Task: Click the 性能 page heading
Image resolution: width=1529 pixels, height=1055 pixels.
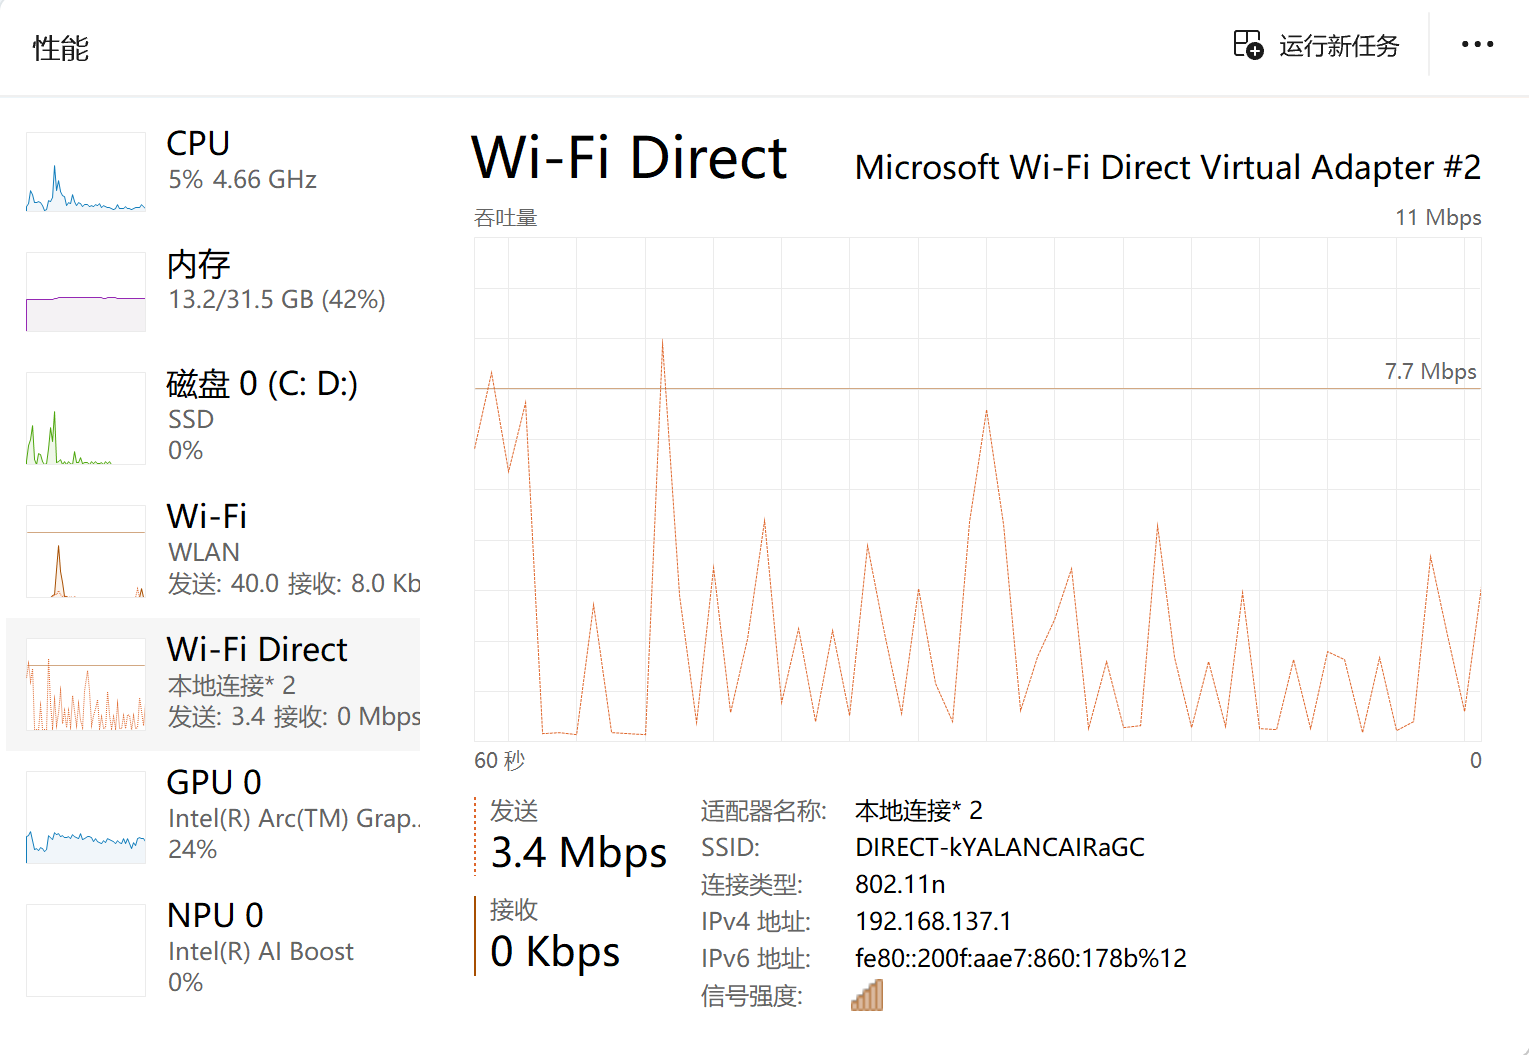Action: [x=61, y=48]
